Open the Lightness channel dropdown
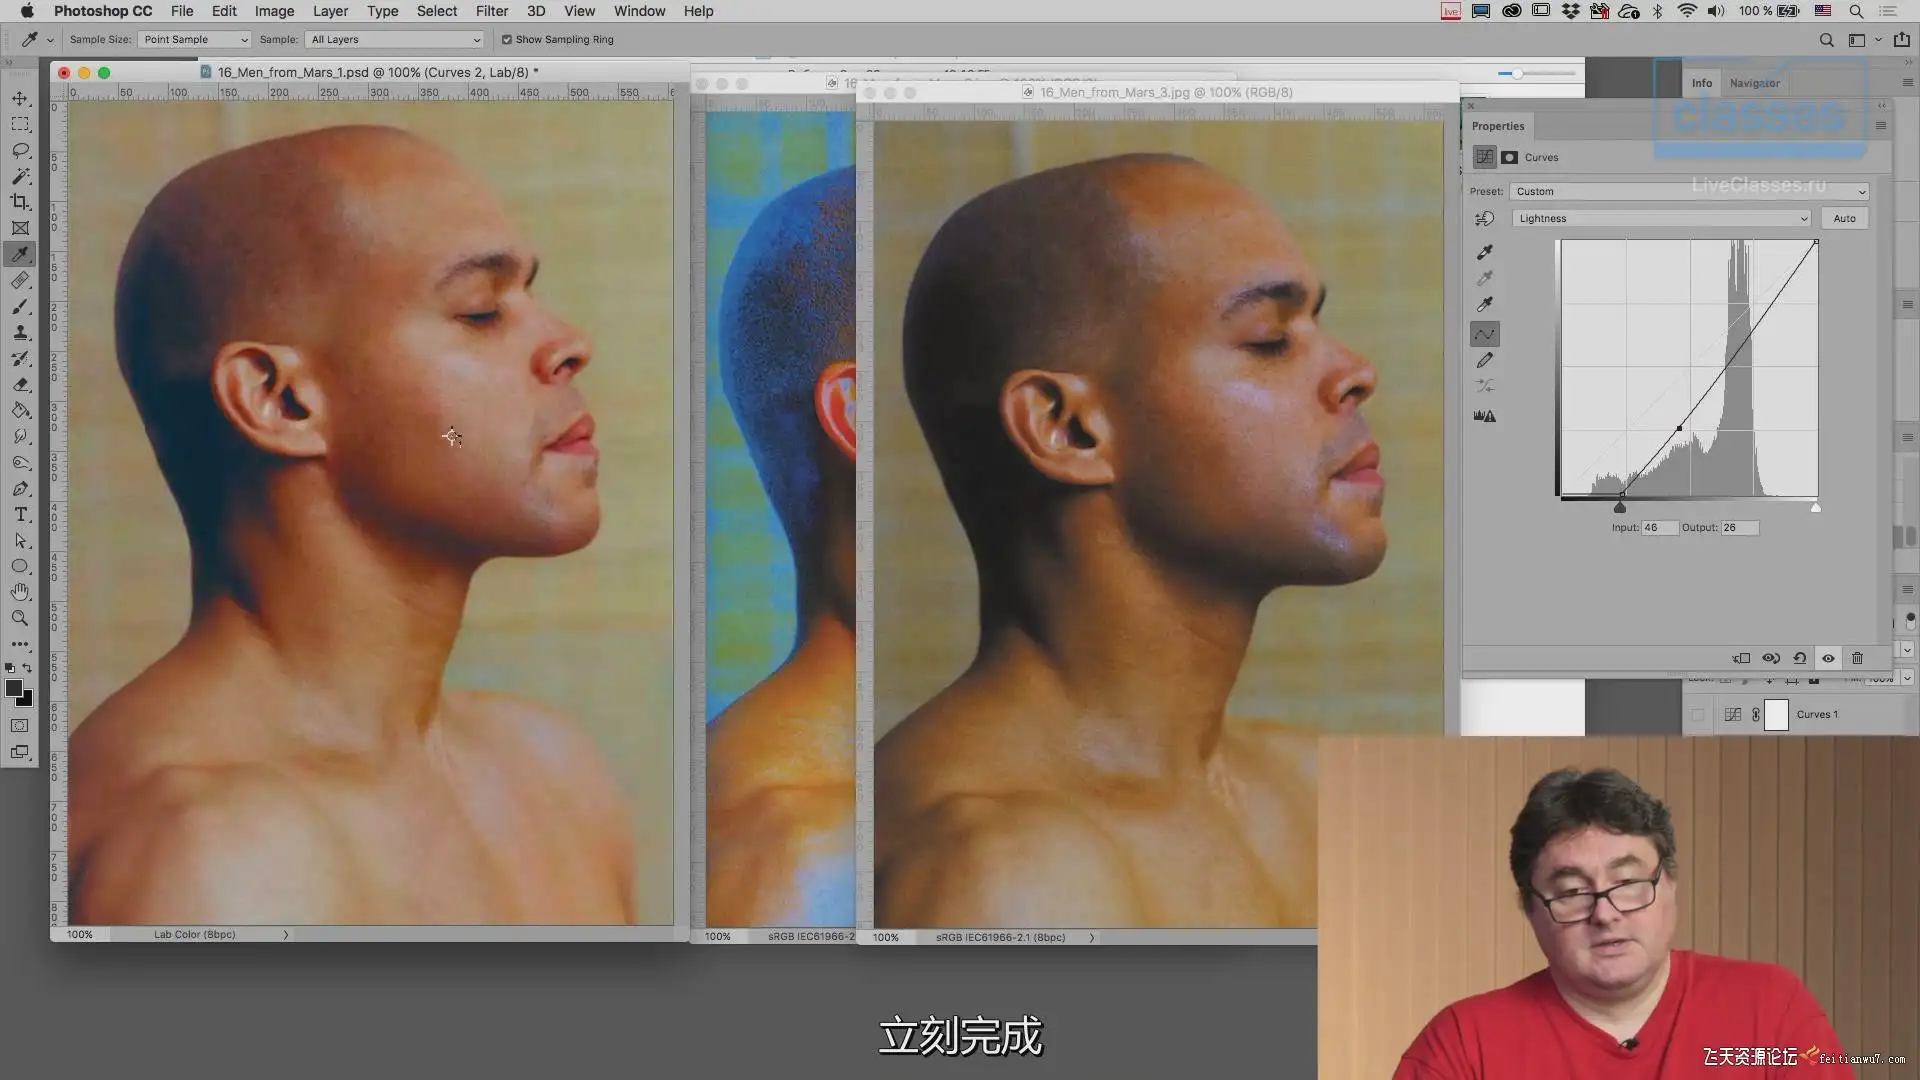This screenshot has height=1080, width=1920. point(1662,218)
